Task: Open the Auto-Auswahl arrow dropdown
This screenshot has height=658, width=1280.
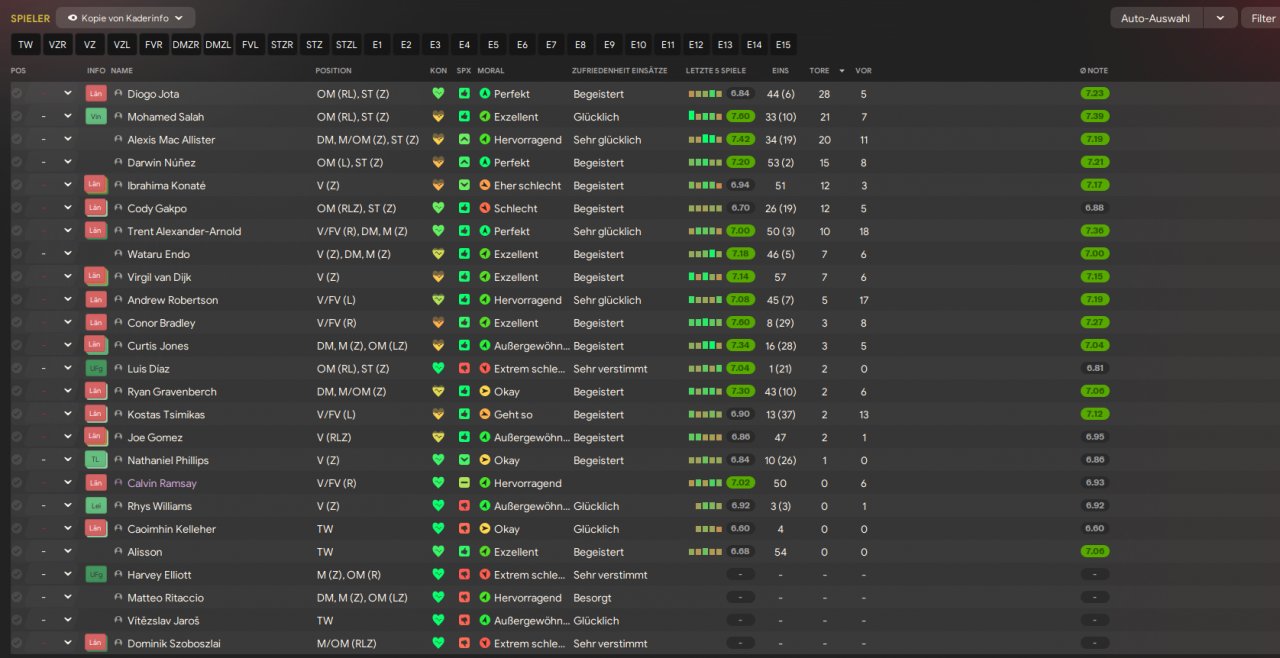Action: (1220, 18)
